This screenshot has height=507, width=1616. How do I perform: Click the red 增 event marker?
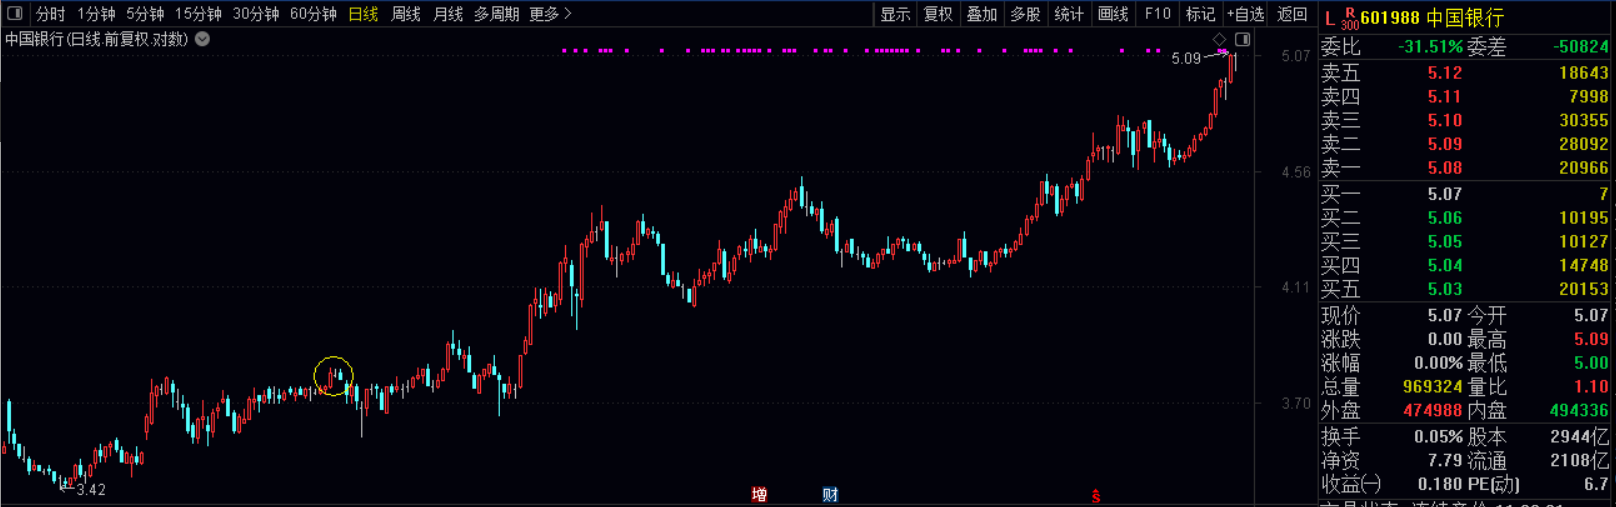coord(759,495)
